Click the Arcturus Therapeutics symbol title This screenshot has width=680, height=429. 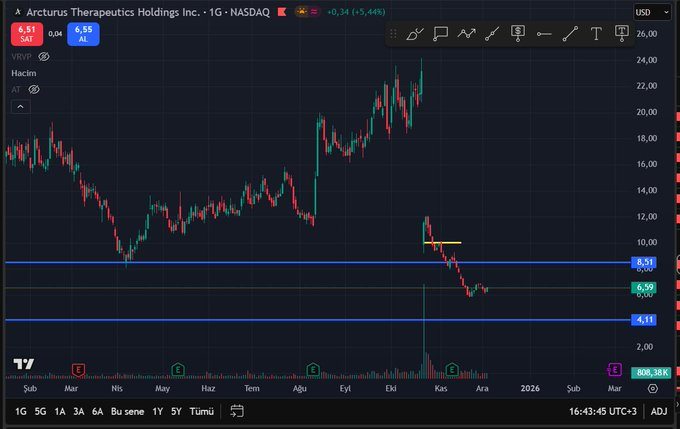[113, 12]
